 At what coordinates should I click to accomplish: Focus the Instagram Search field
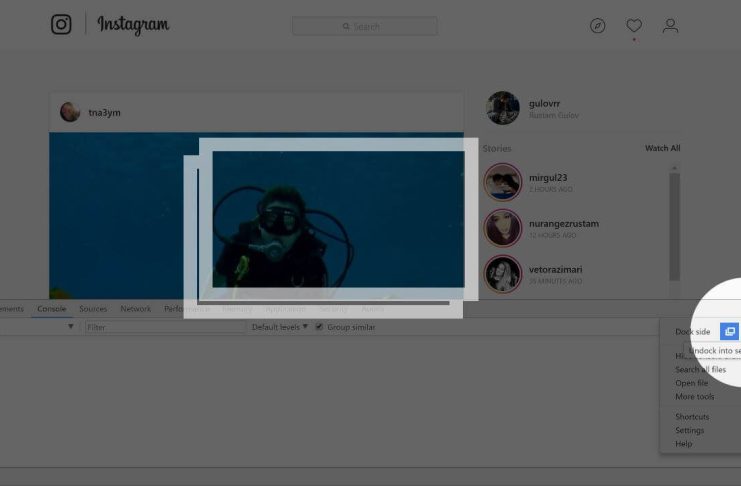click(364, 26)
